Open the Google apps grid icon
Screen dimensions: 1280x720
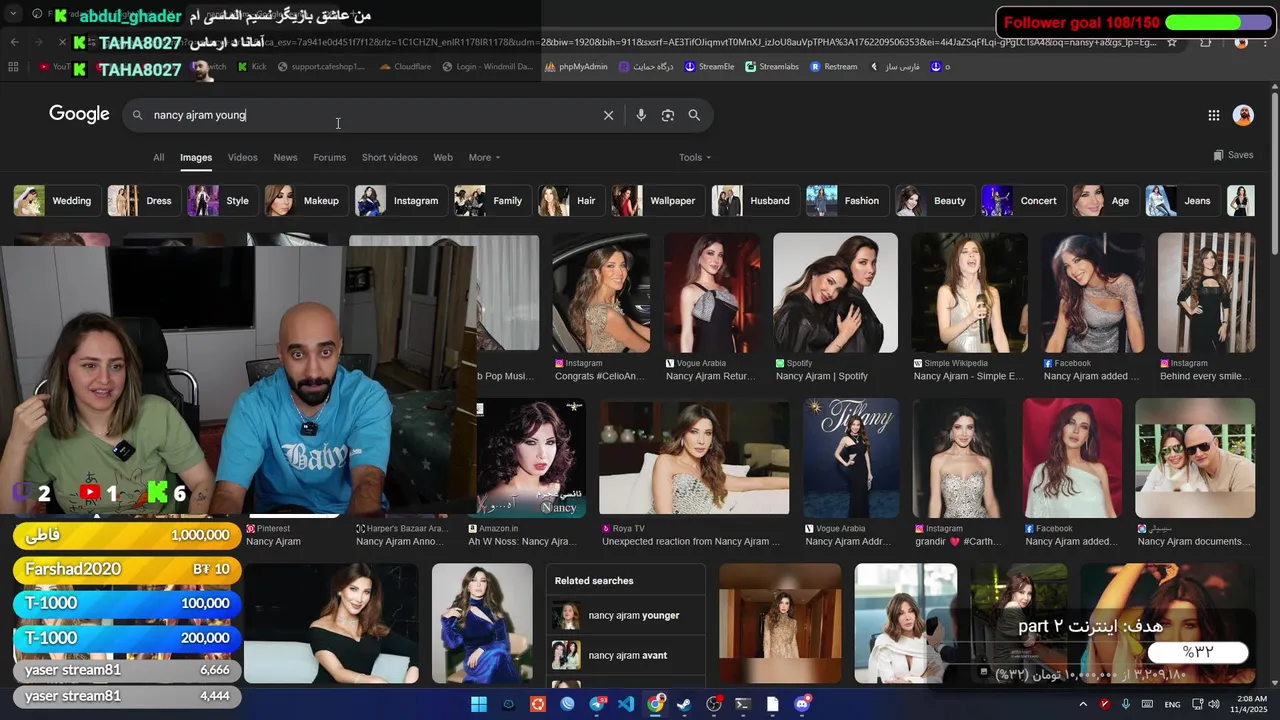click(1214, 115)
